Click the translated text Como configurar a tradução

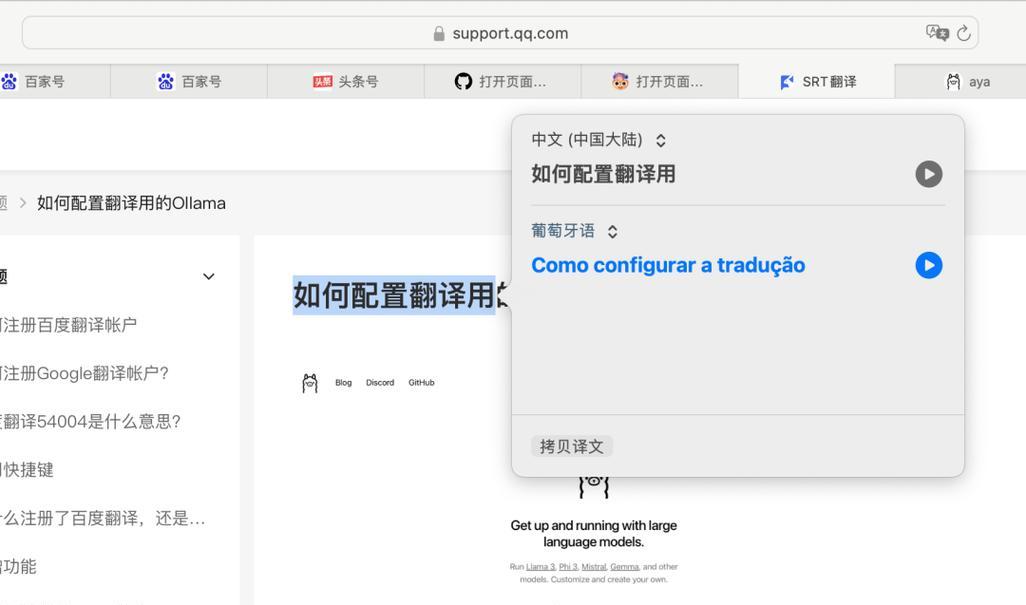(668, 265)
